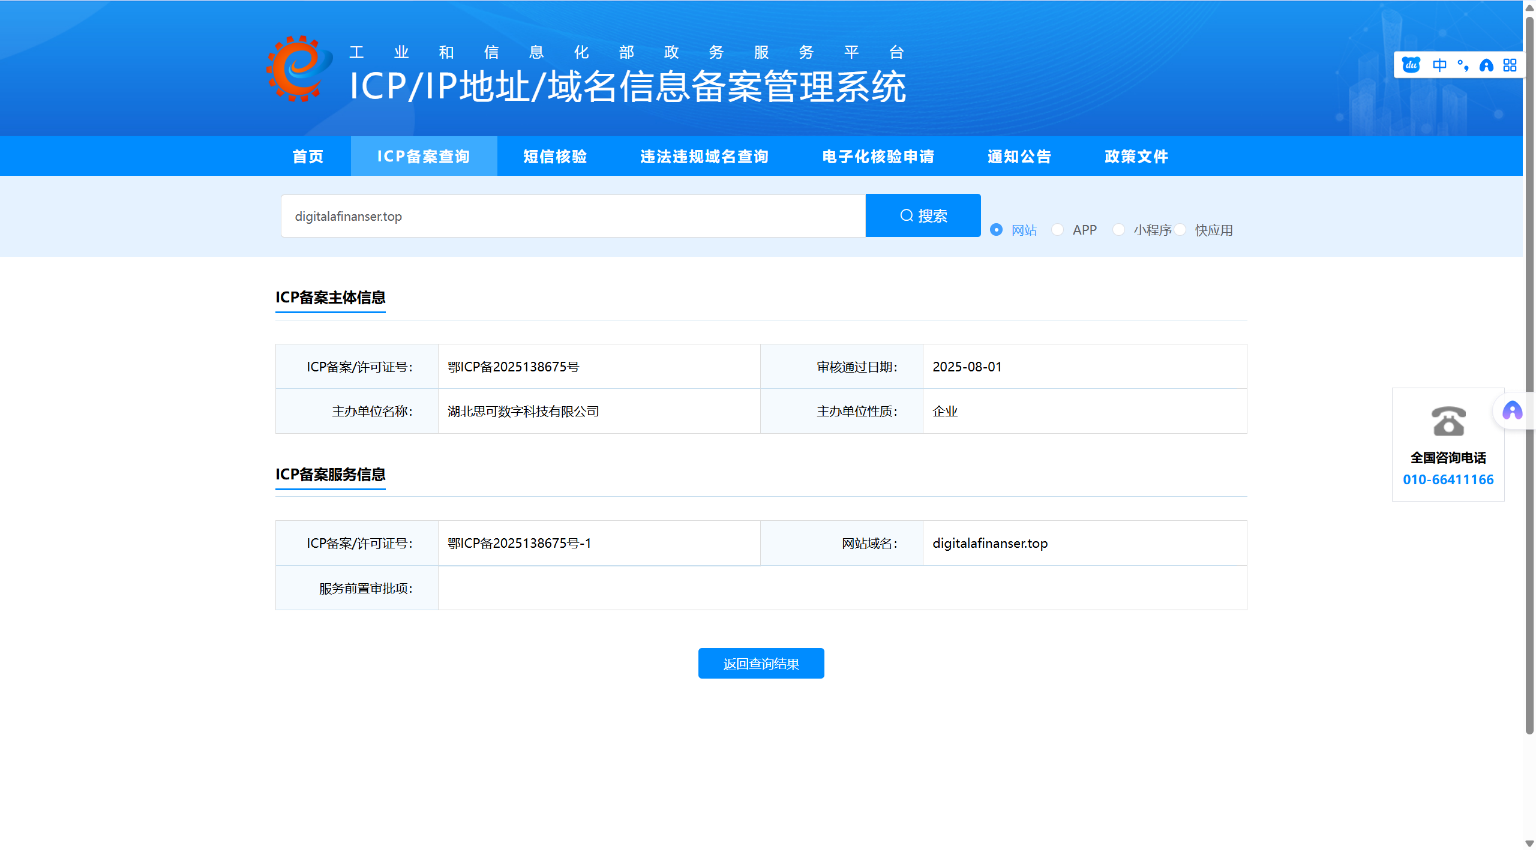1536x850 pixels.
Task: Open the 政策文件 nav tab
Action: [1136, 156]
